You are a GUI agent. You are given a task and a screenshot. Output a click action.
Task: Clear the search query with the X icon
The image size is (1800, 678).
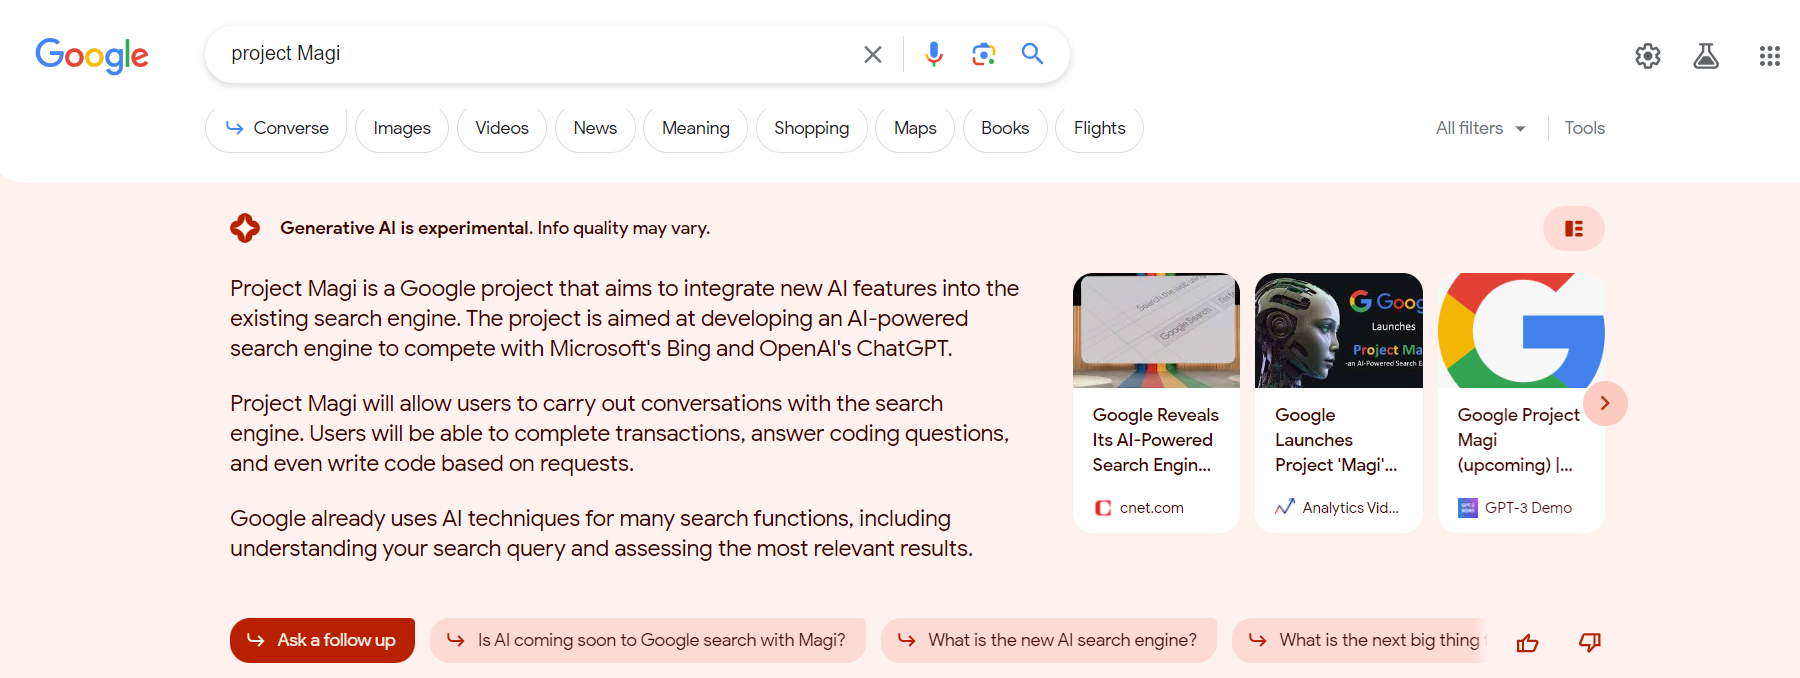(x=873, y=54)
